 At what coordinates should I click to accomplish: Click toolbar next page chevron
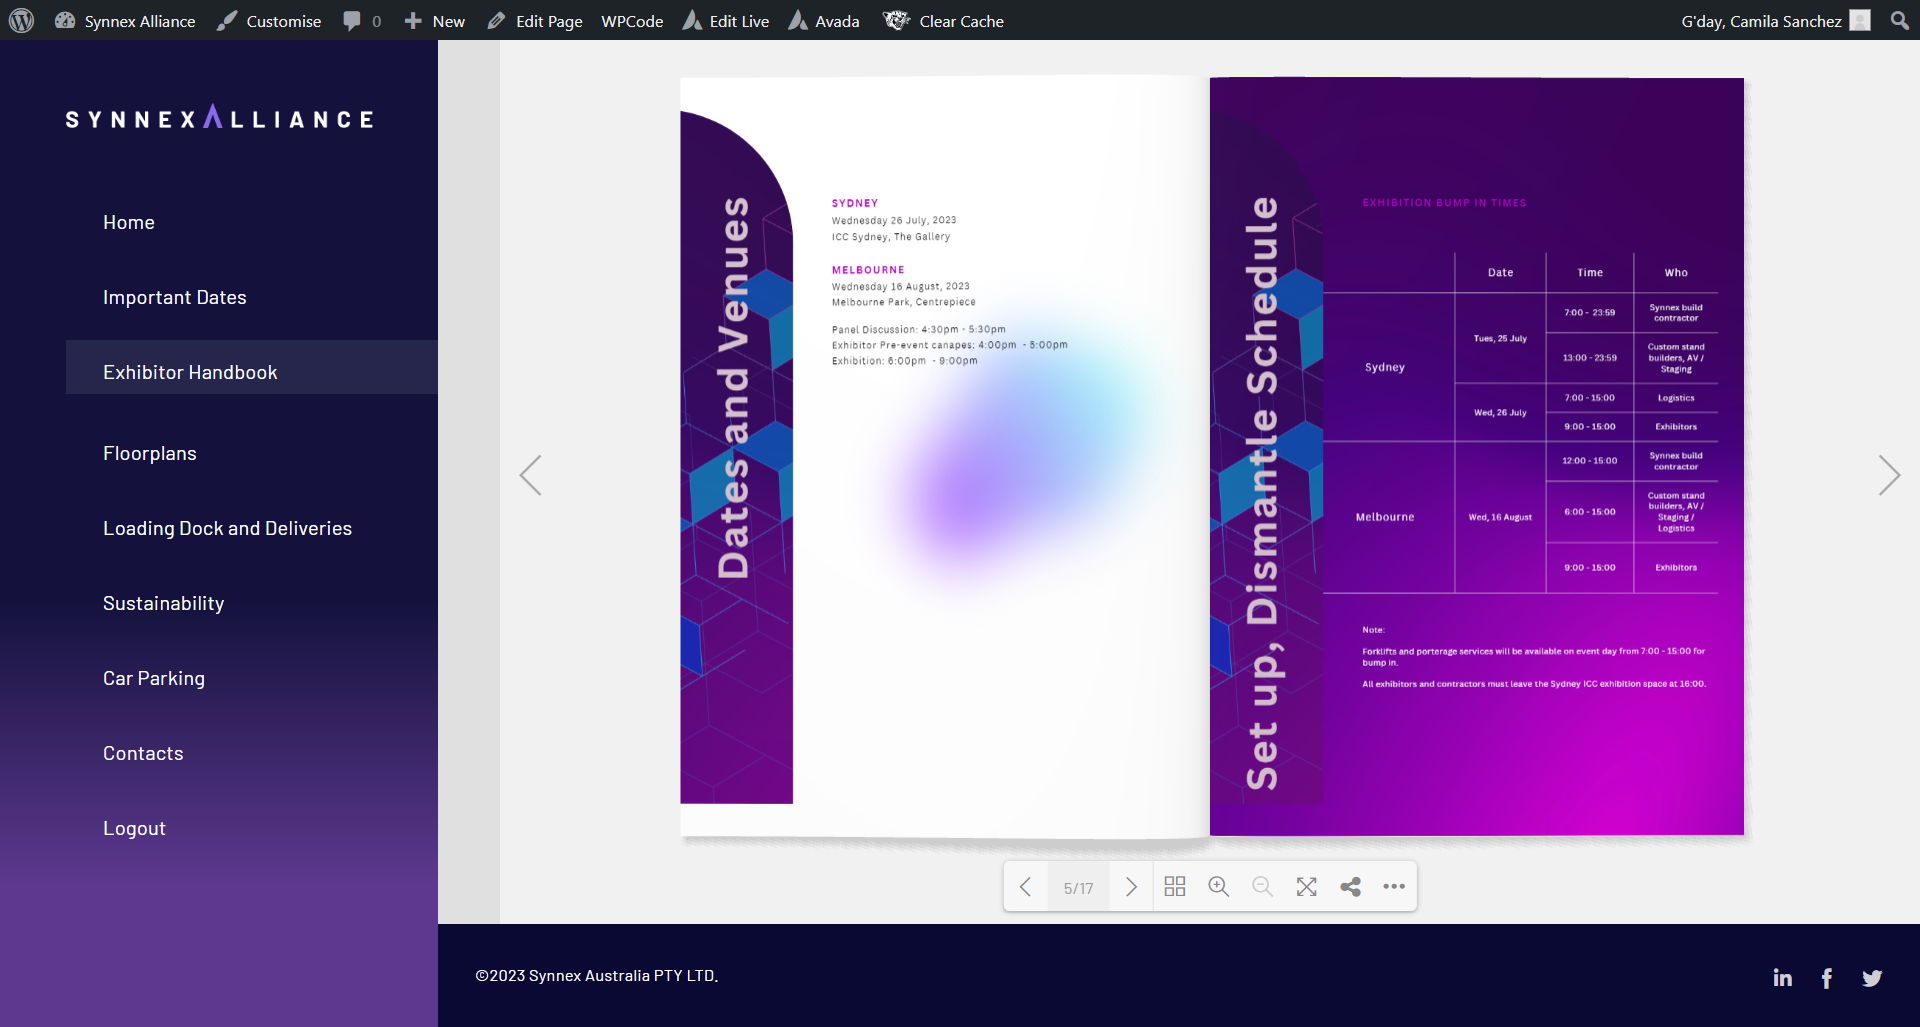point(1131,887)
